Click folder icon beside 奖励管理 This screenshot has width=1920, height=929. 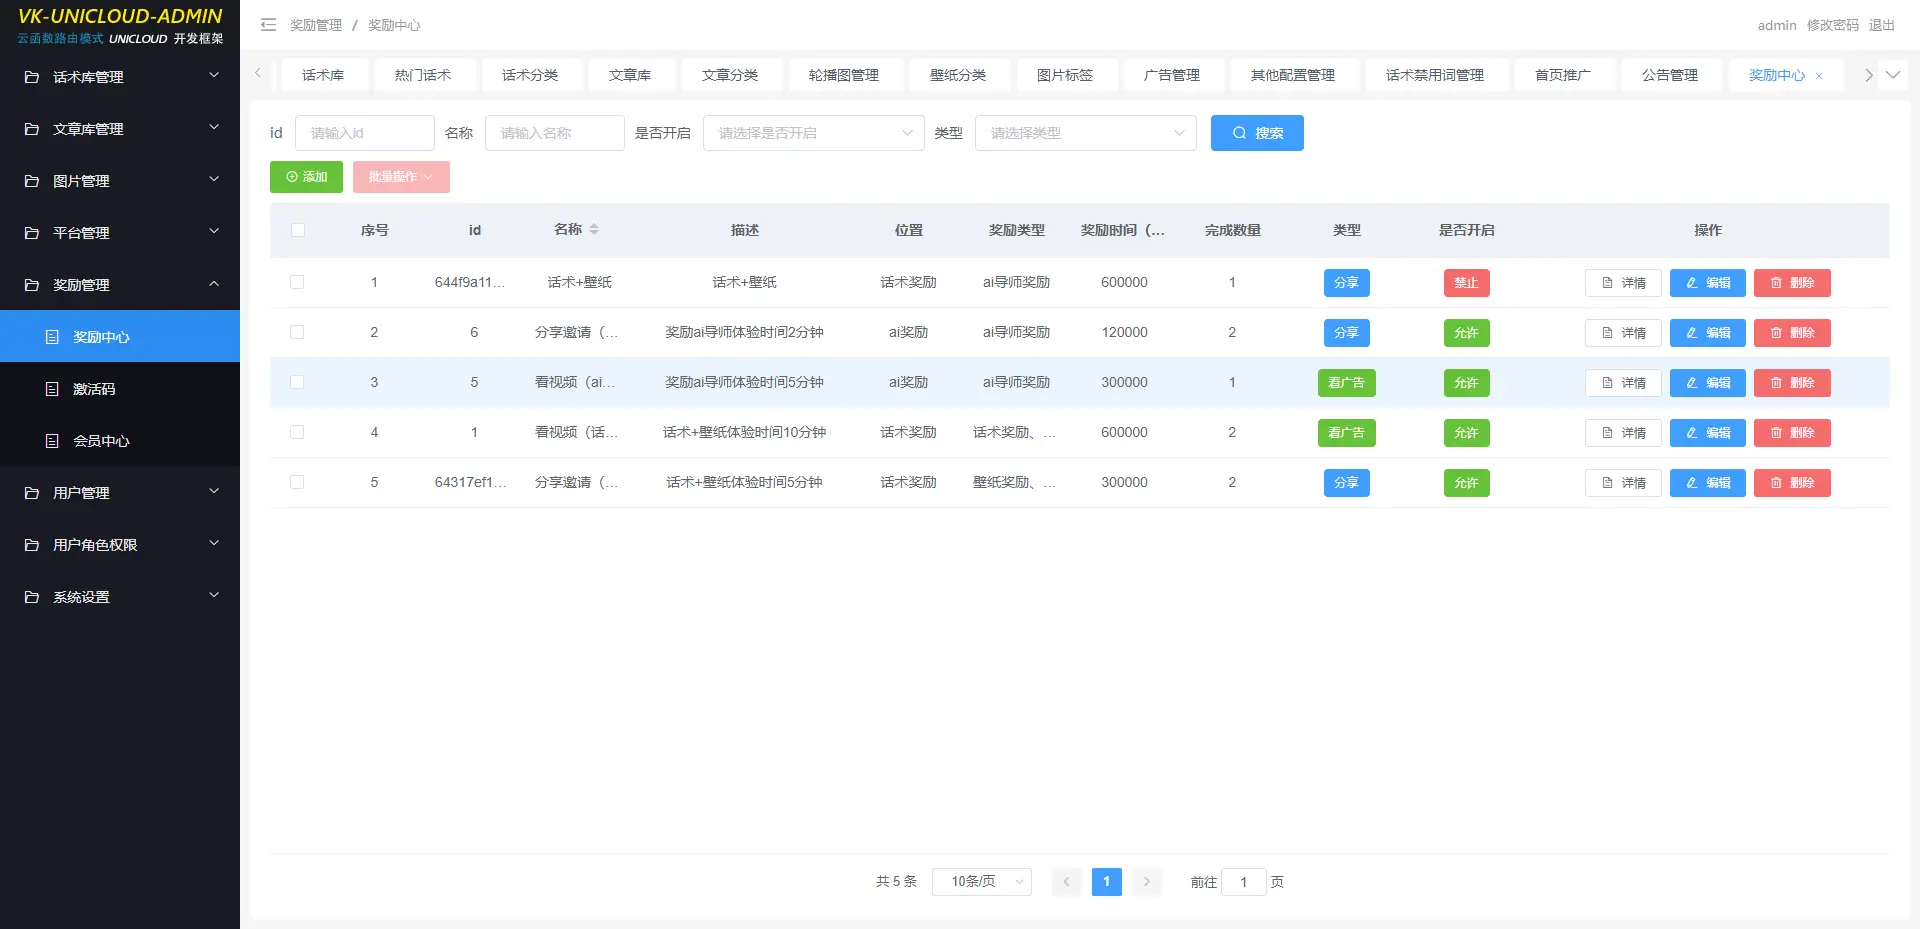tap(32, 285)
